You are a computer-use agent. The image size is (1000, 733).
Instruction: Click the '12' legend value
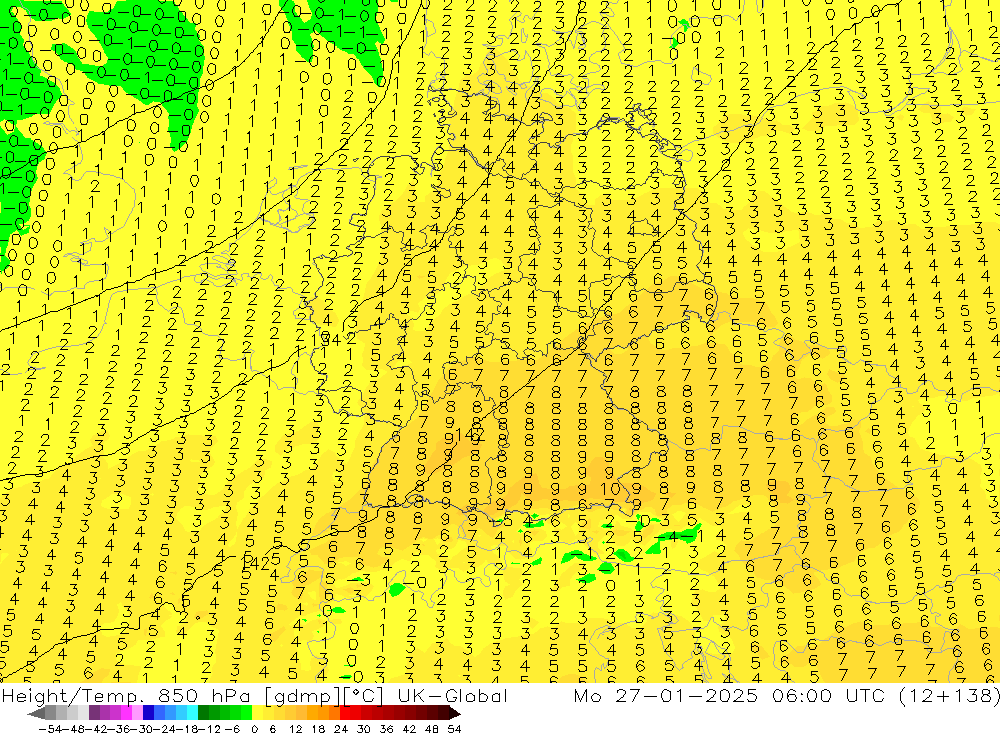(296, 729)
